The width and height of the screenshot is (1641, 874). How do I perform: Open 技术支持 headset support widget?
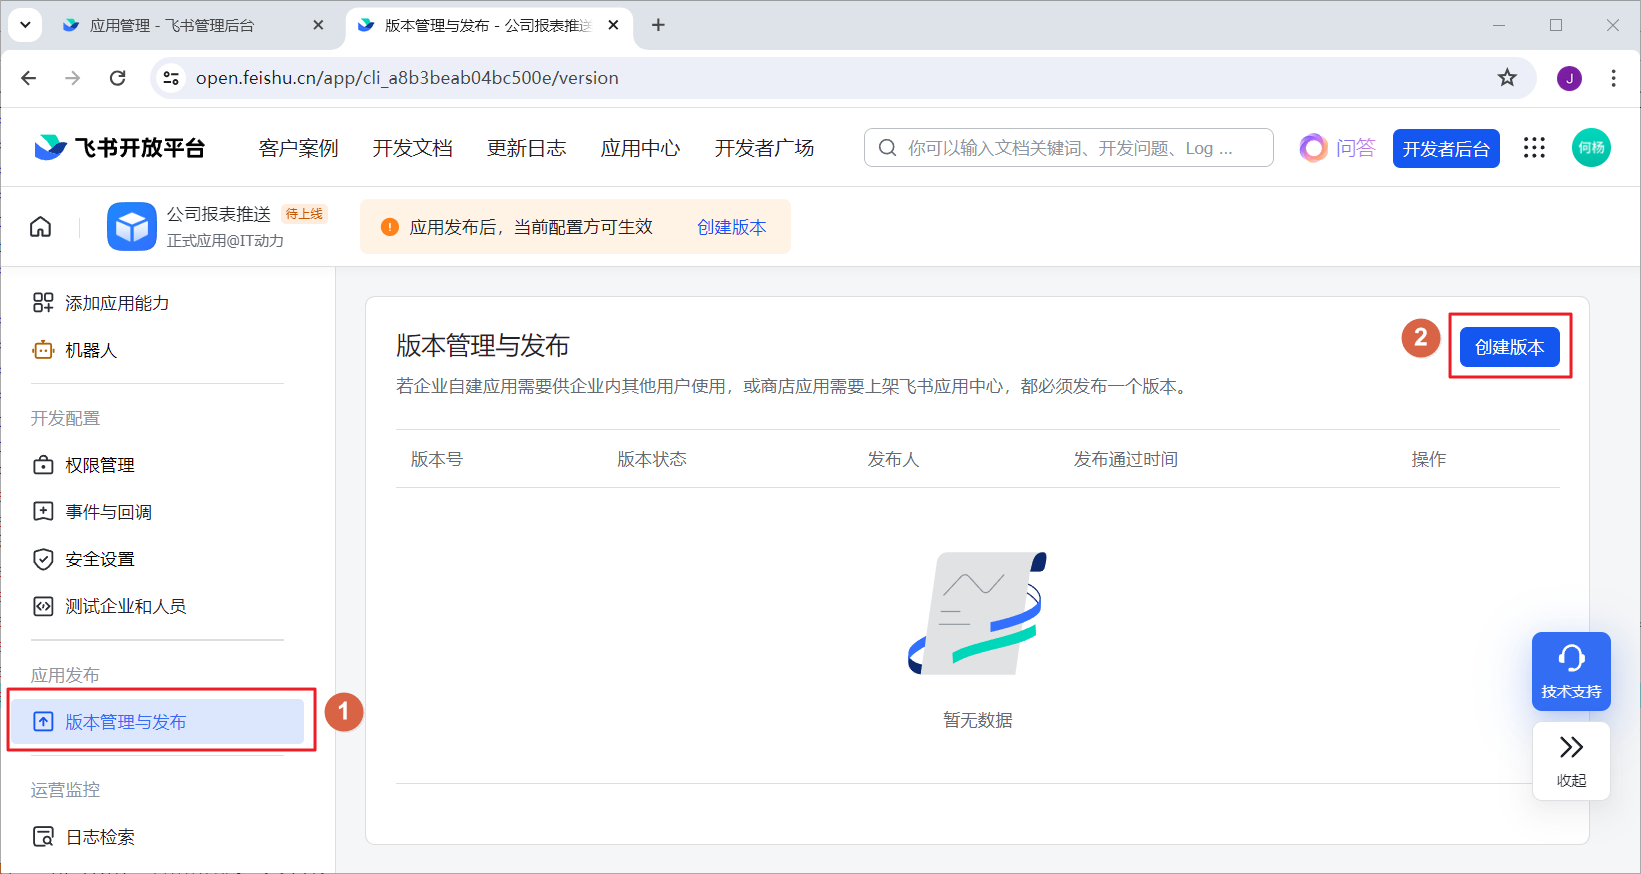tap(1570, 671)
